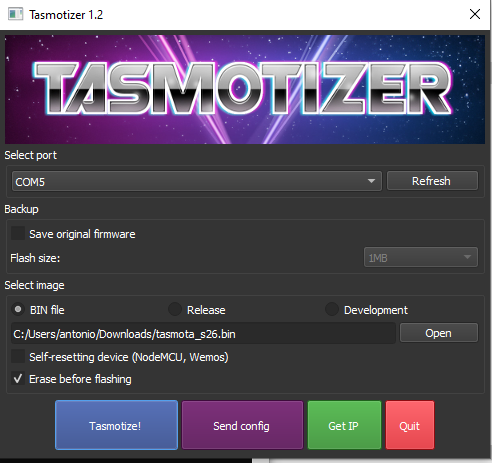Click the green Get IP button

[x=344, y=425]
